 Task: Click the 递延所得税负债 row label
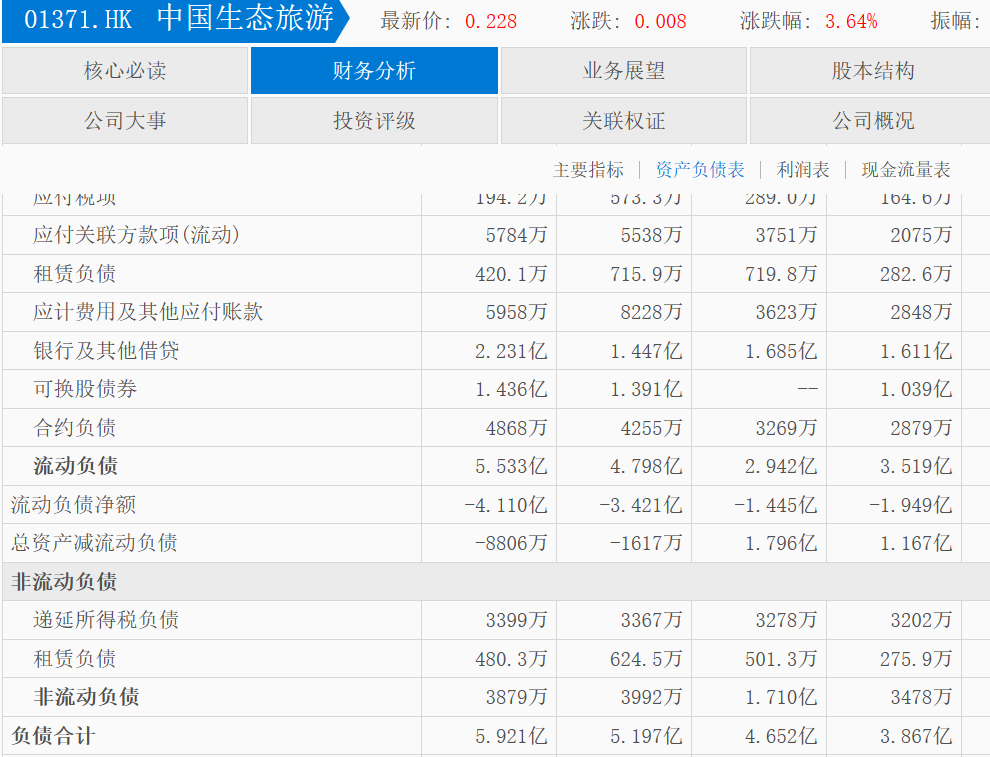(x=106, y=620)
